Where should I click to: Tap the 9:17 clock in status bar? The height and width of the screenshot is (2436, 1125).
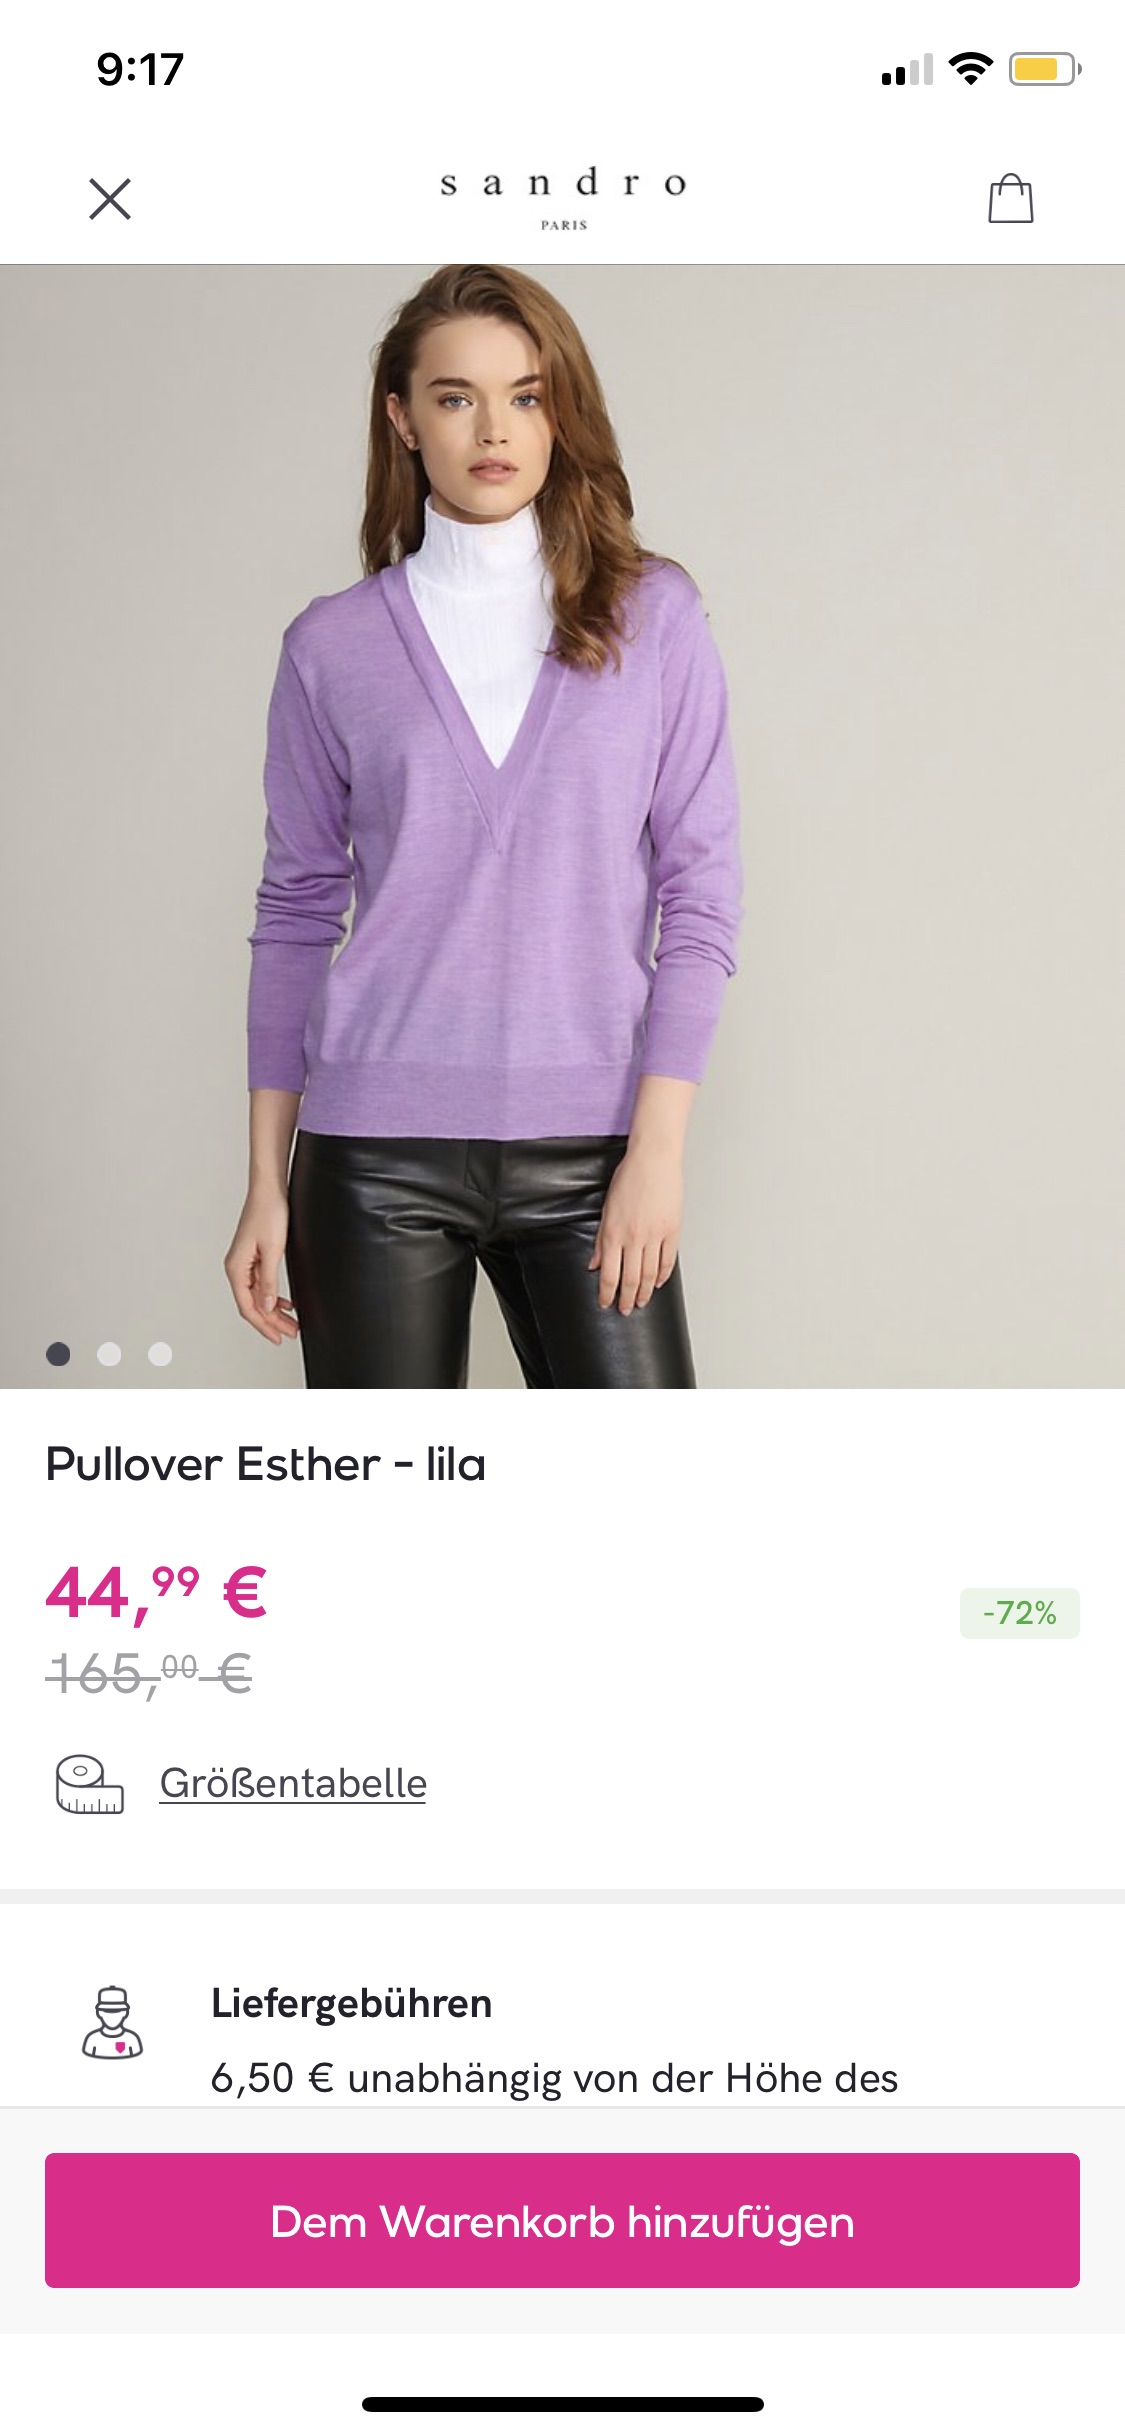pyautogui.click(x=140, y=70)
